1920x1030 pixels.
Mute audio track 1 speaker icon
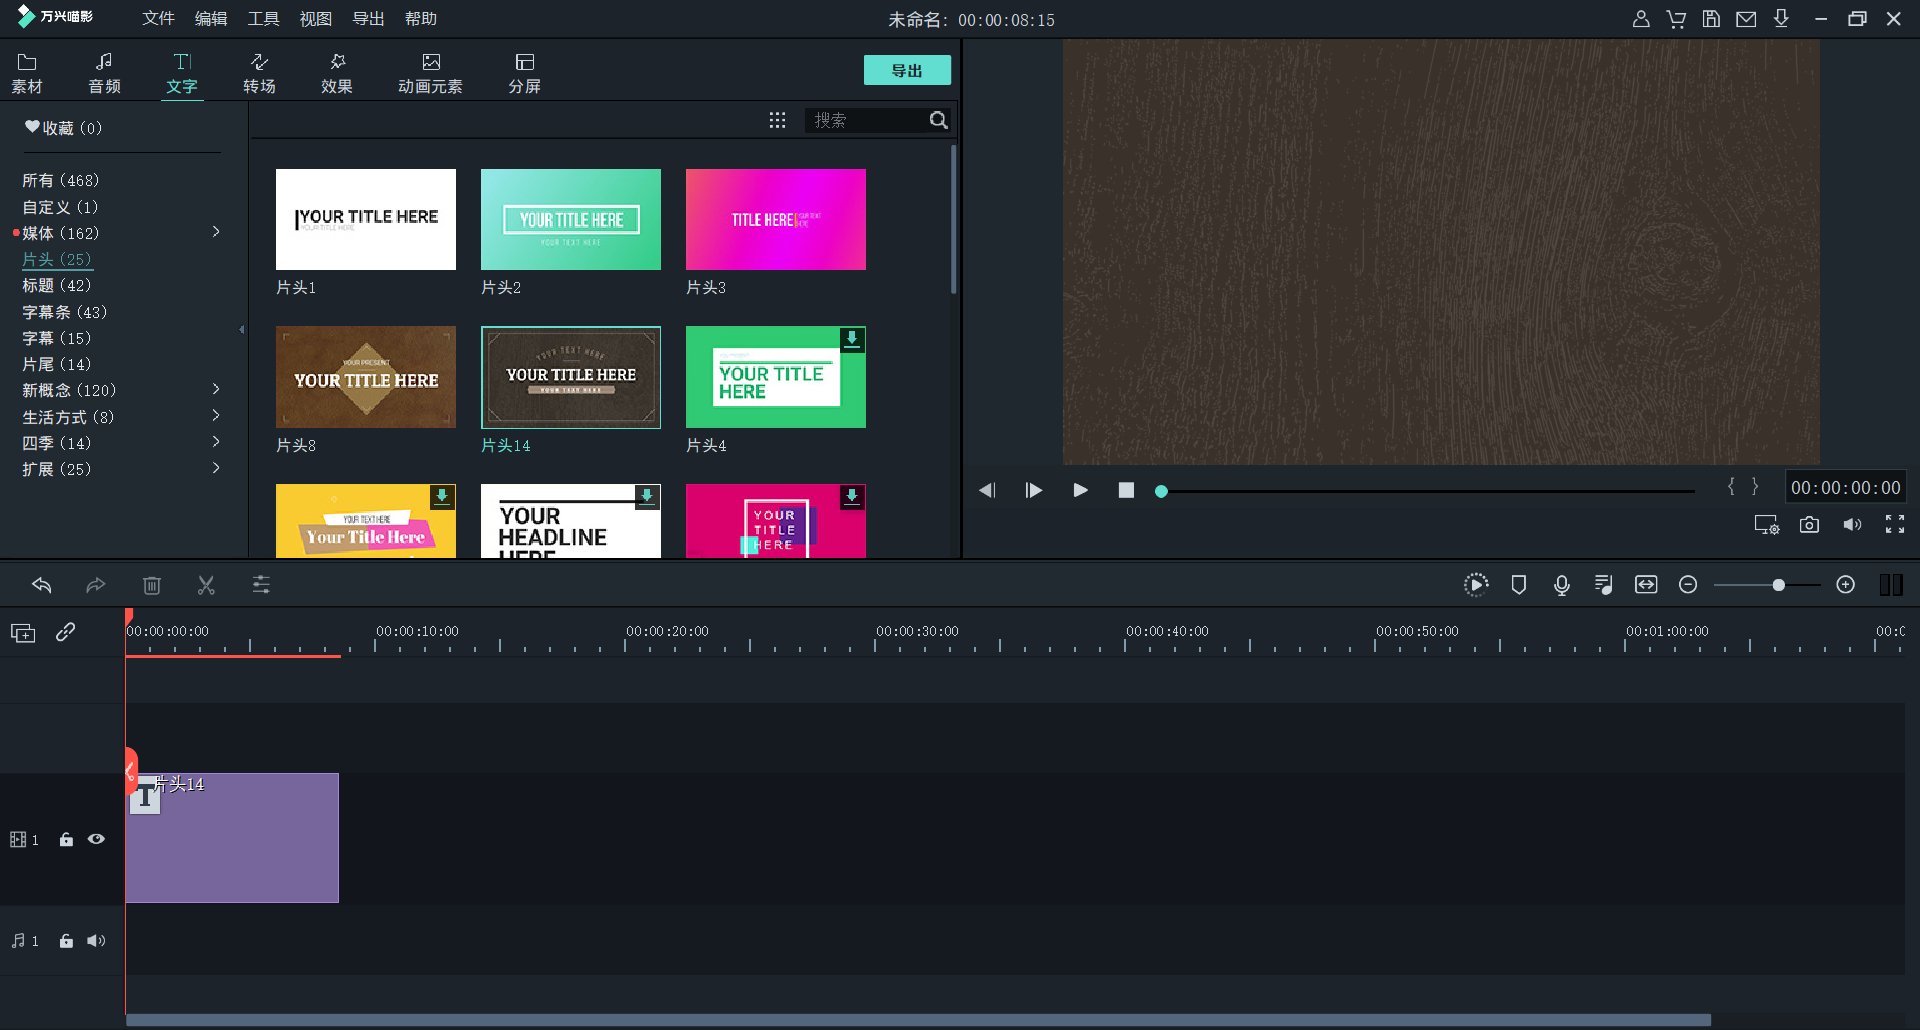(x=96, y=941)
